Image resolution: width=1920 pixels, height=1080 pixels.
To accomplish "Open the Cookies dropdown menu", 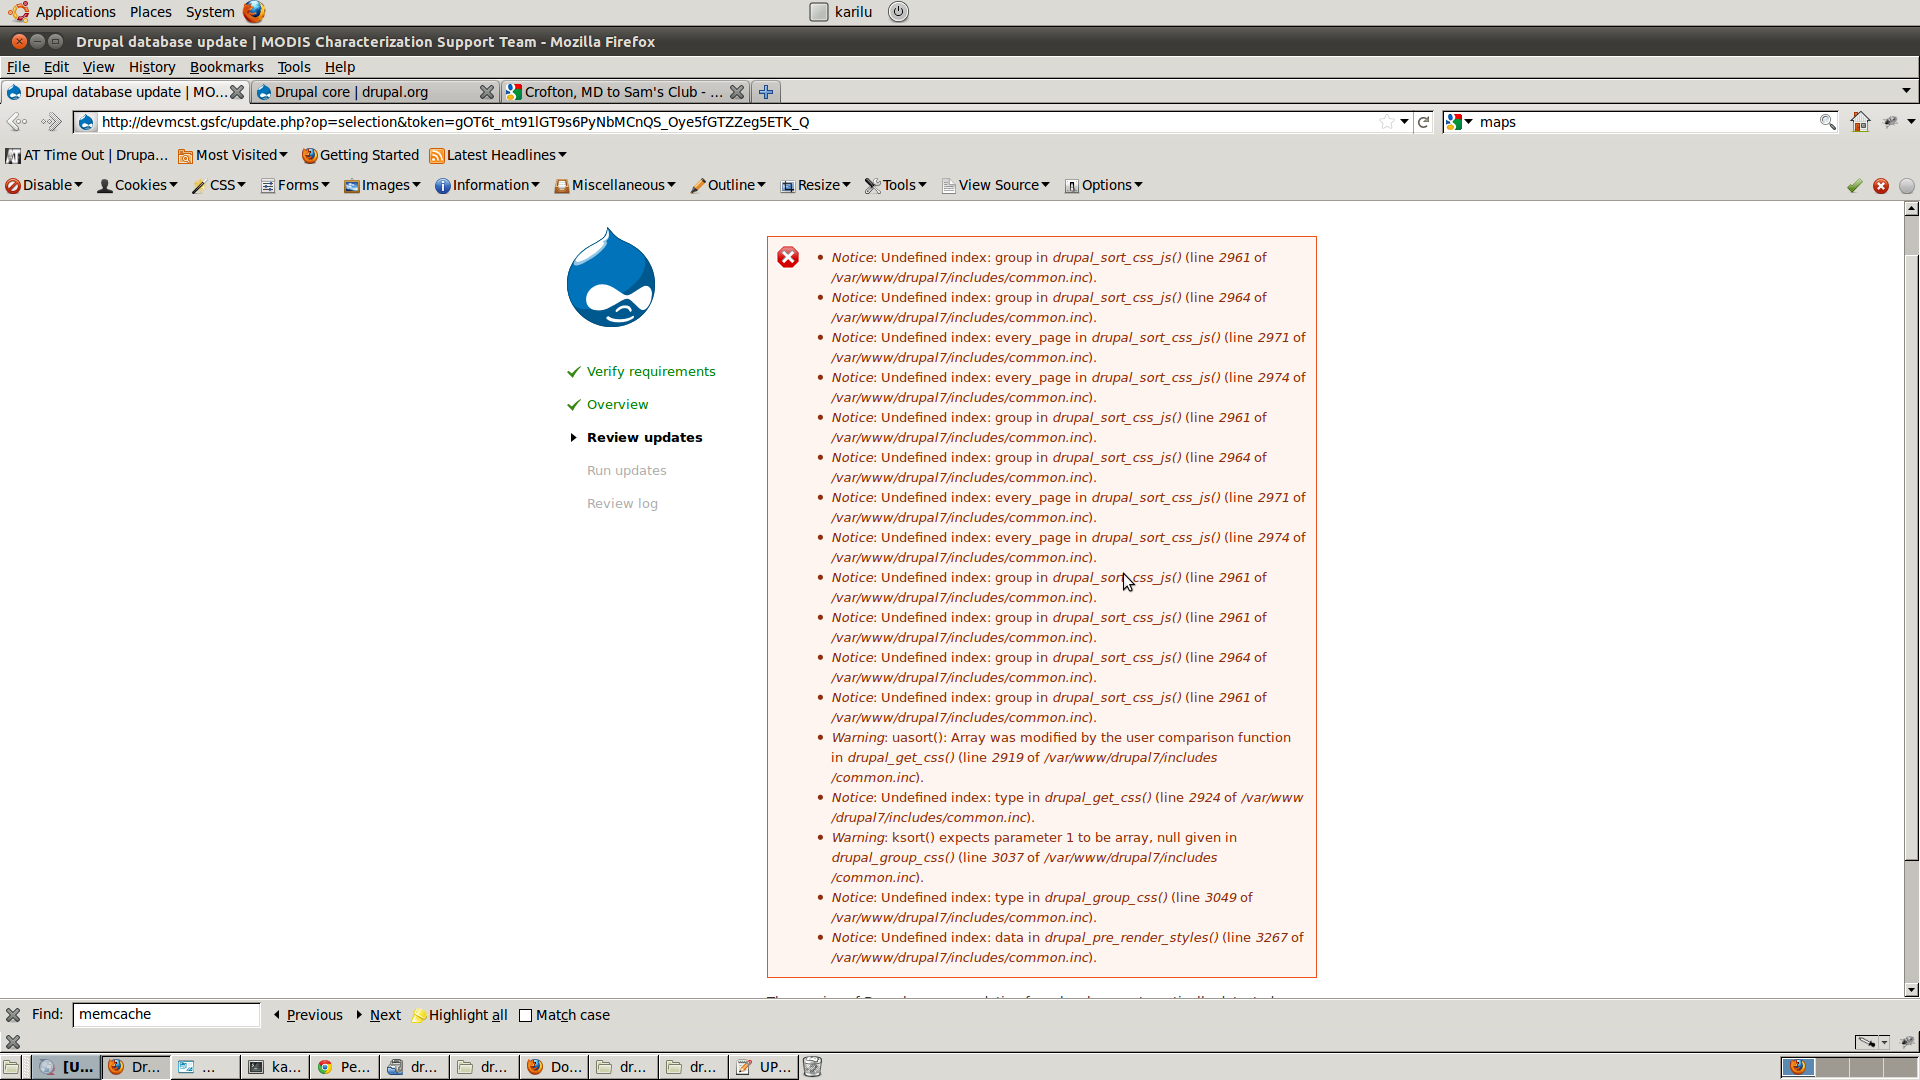I will click(137, 185).
